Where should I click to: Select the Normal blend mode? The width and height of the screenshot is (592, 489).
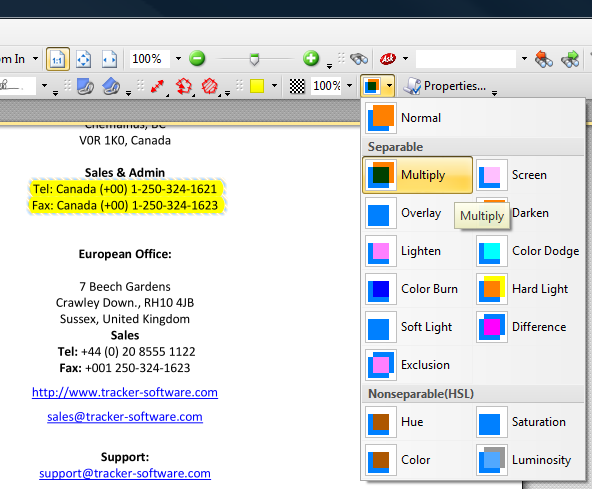click(473, 118)
